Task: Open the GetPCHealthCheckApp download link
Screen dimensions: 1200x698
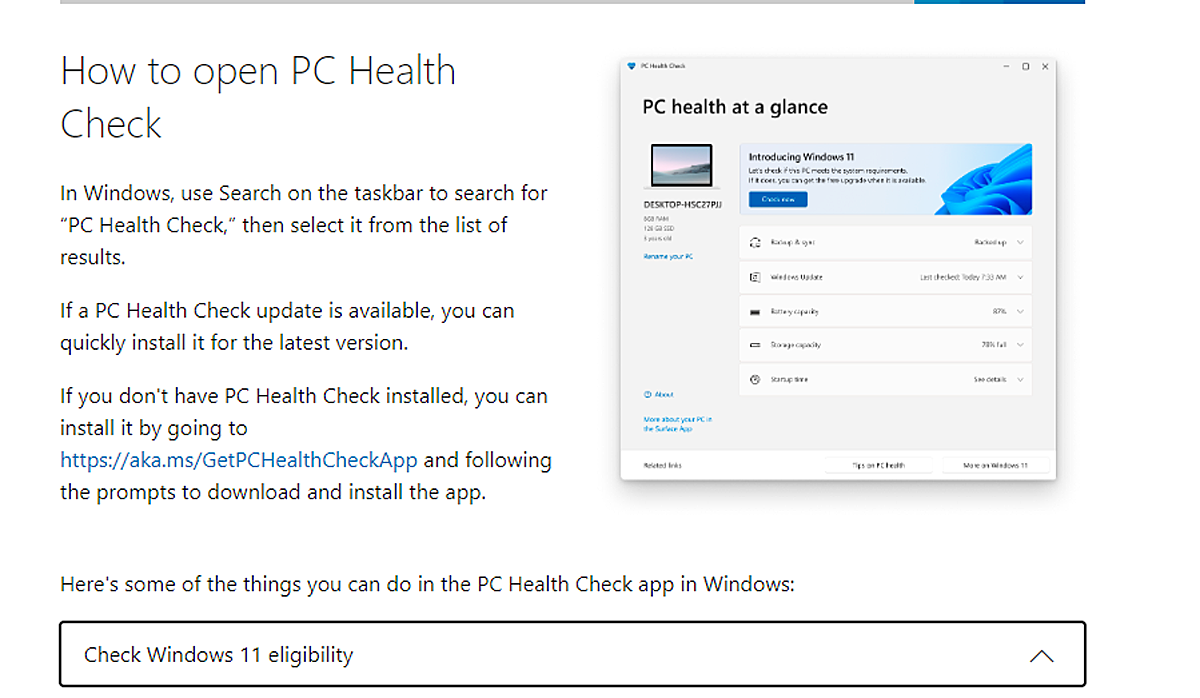Action: tap(238, 459)
